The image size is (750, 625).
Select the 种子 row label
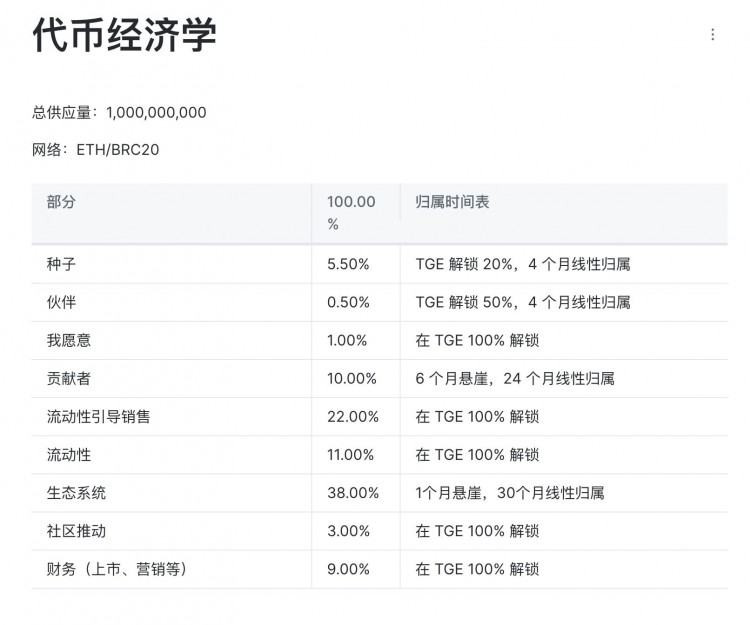pyautogui.click(x=61, y=264)
